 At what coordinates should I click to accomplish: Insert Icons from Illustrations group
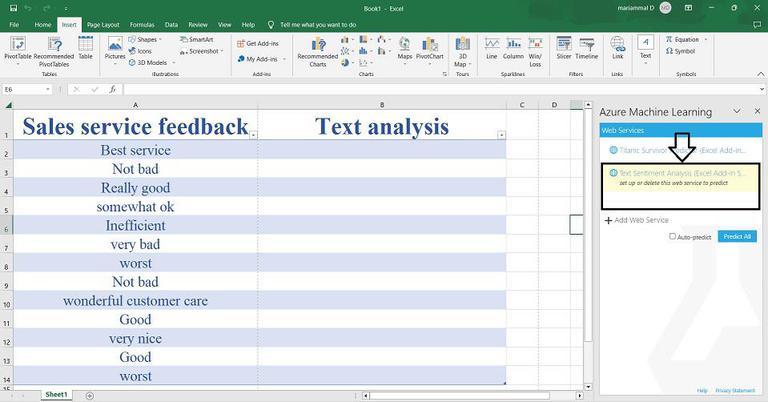(140, 51)
